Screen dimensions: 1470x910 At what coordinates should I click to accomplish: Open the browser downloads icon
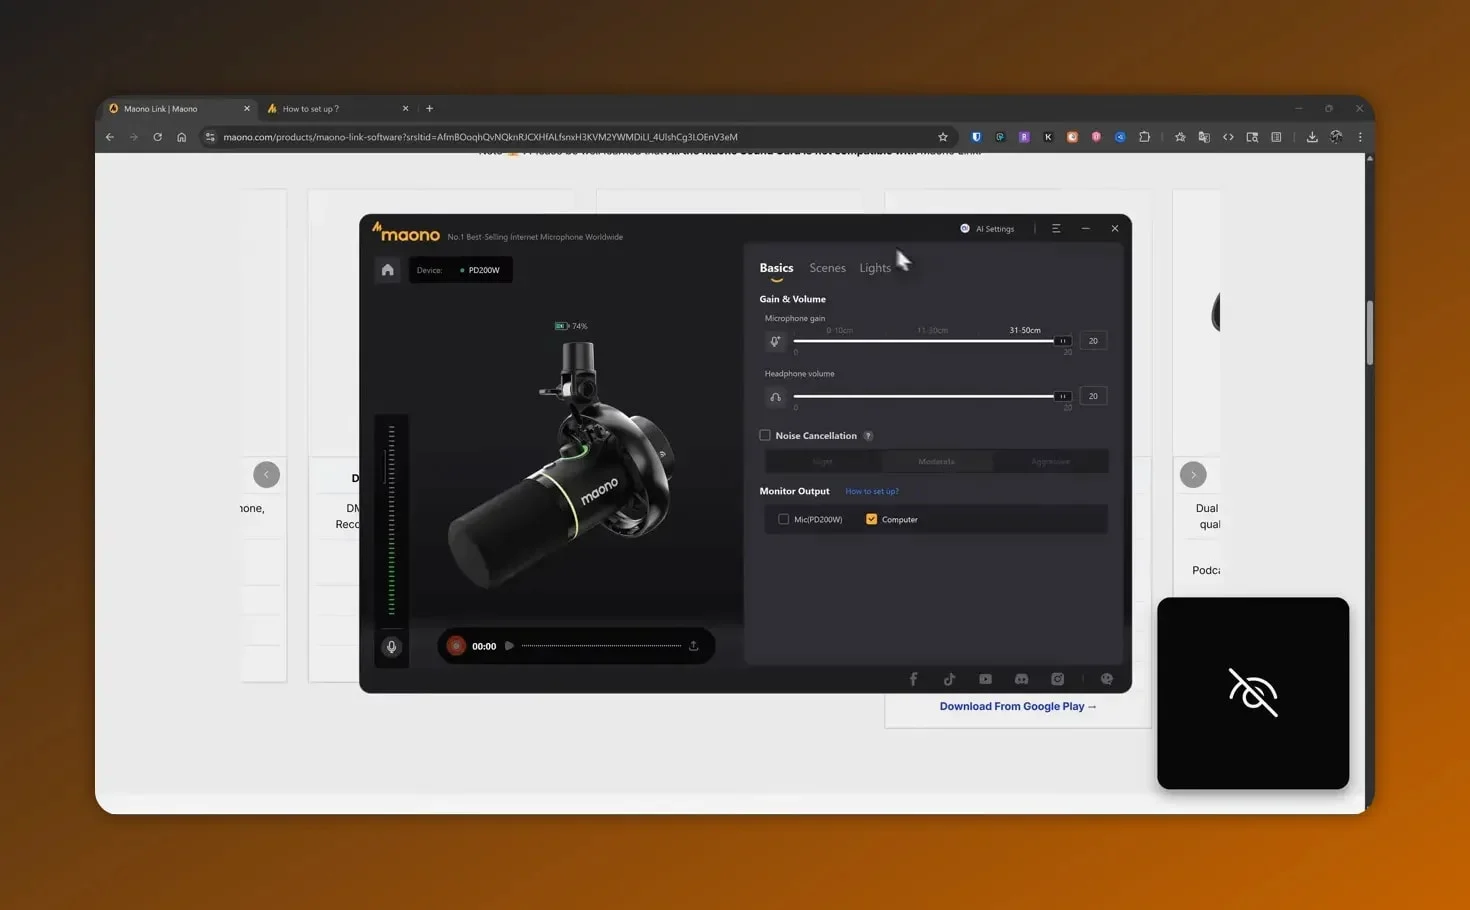tap(1312, 137)
